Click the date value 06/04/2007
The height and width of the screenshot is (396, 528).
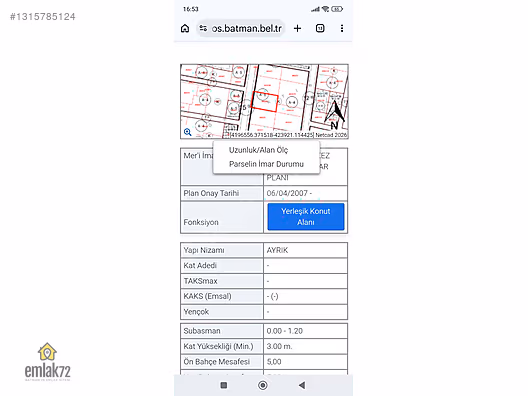287,193
